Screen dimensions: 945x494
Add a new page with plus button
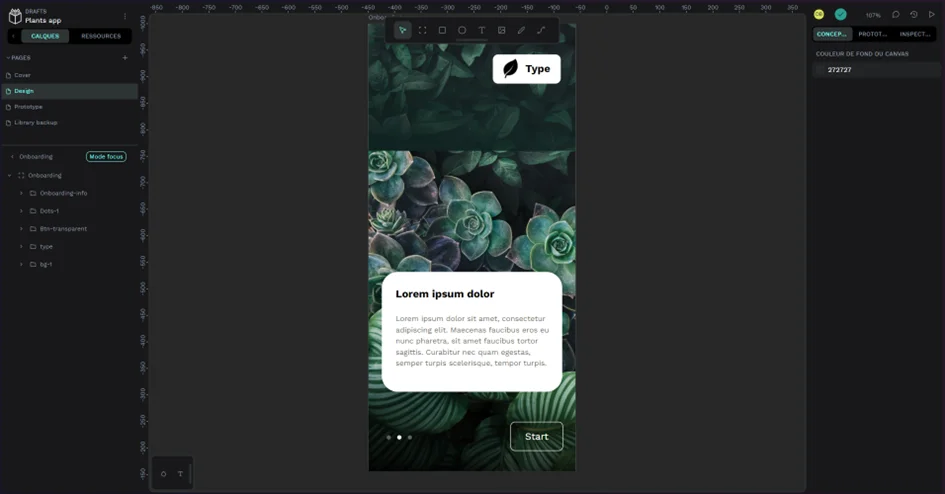(125, 58)
